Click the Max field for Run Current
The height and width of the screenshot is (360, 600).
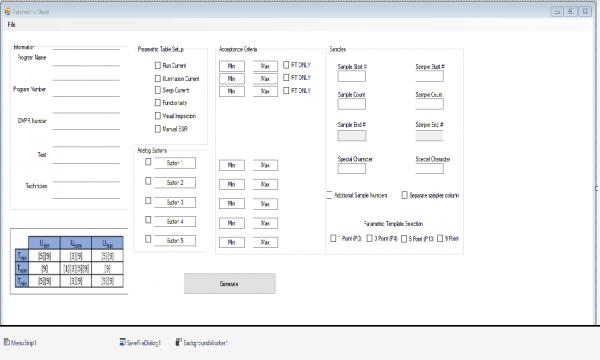265,66
